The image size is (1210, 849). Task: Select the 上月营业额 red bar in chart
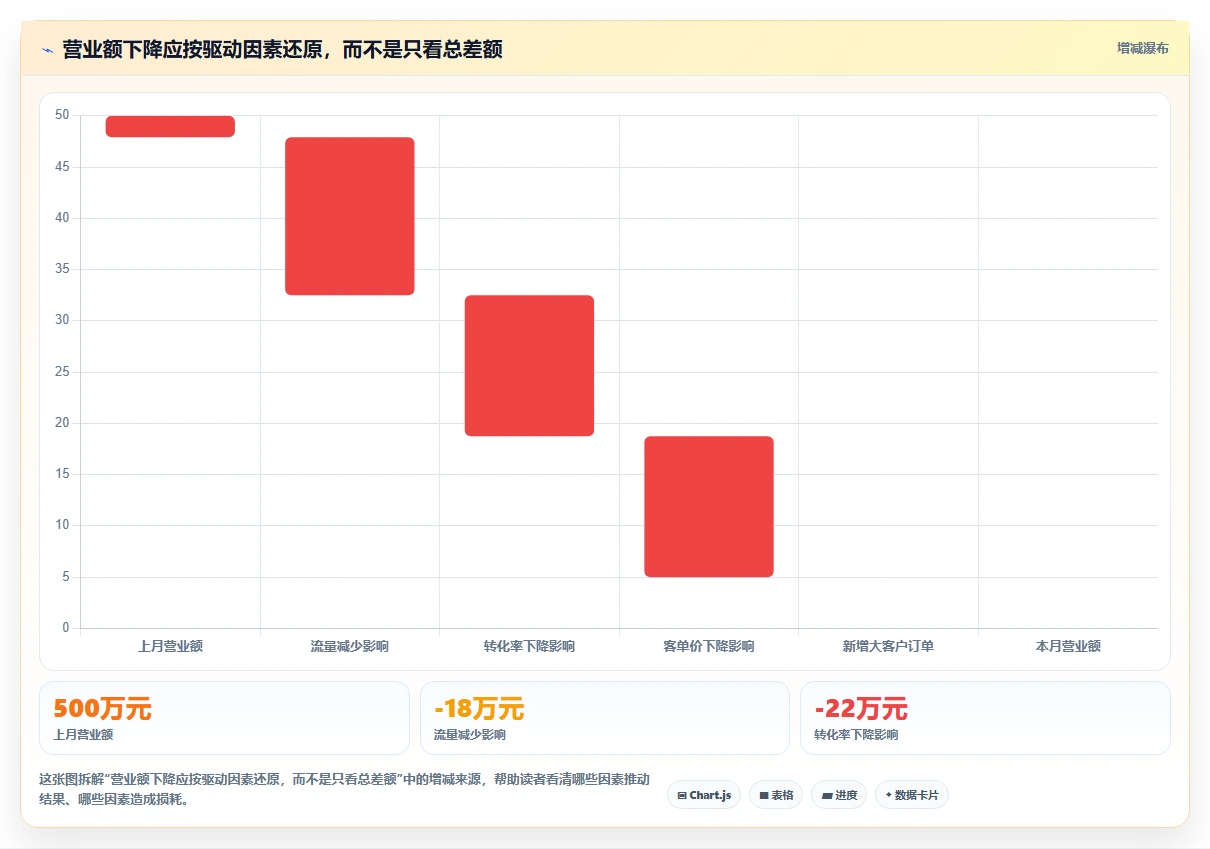(170, 126)
